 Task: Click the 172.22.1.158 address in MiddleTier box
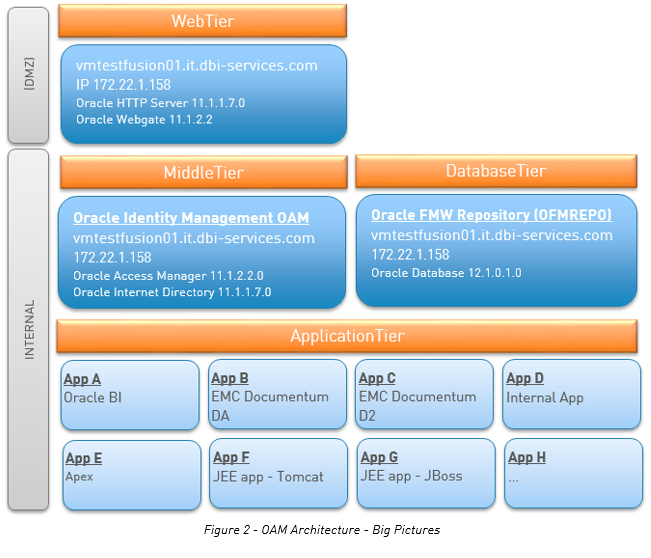point(112,257)
